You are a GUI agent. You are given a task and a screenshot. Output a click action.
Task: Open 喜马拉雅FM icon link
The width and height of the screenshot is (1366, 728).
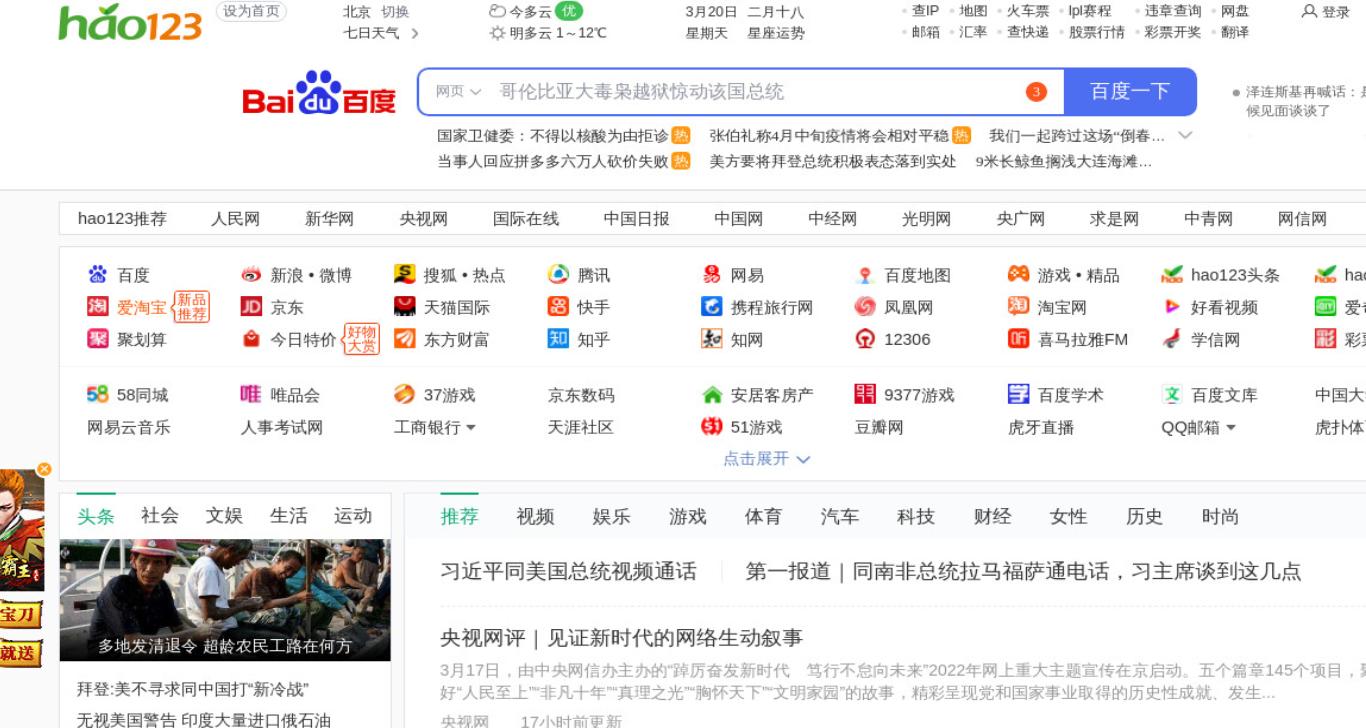[1018, 339]
